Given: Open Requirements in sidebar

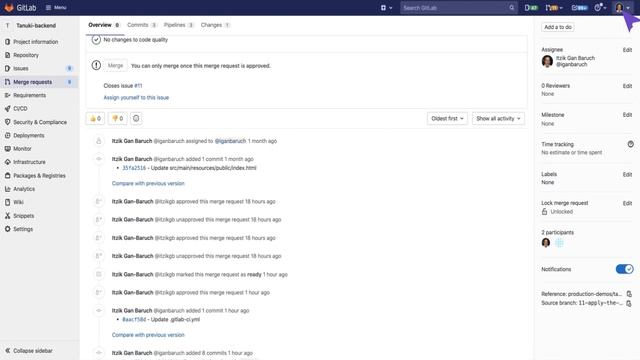Looking at the screenshot, I should (x=29, y=95).
